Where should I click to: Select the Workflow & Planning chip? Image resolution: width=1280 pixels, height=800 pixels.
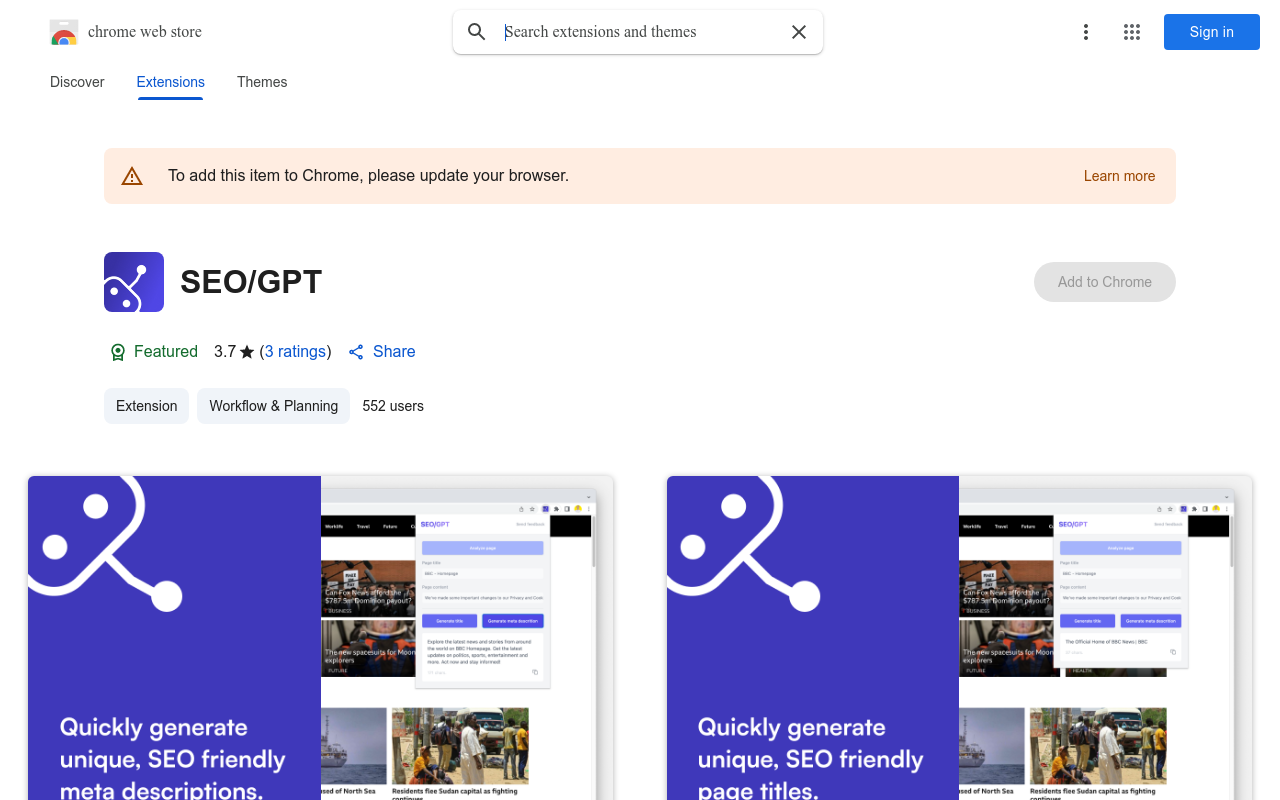tap(273, 406)
